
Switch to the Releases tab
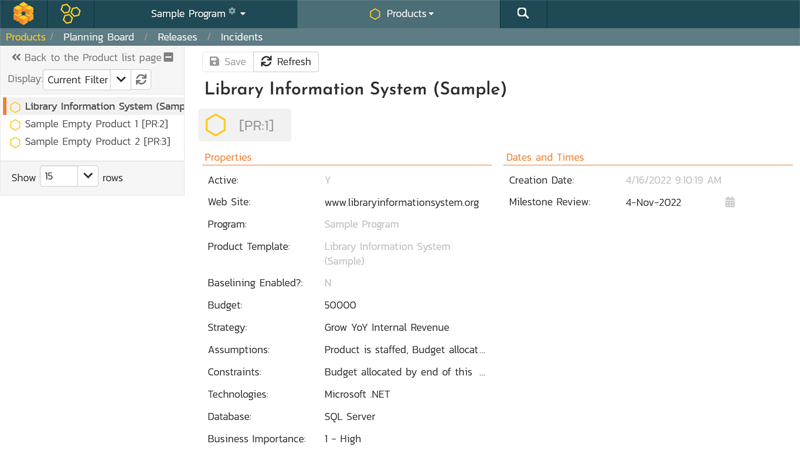pyautogui.click(x=177, y=37)
